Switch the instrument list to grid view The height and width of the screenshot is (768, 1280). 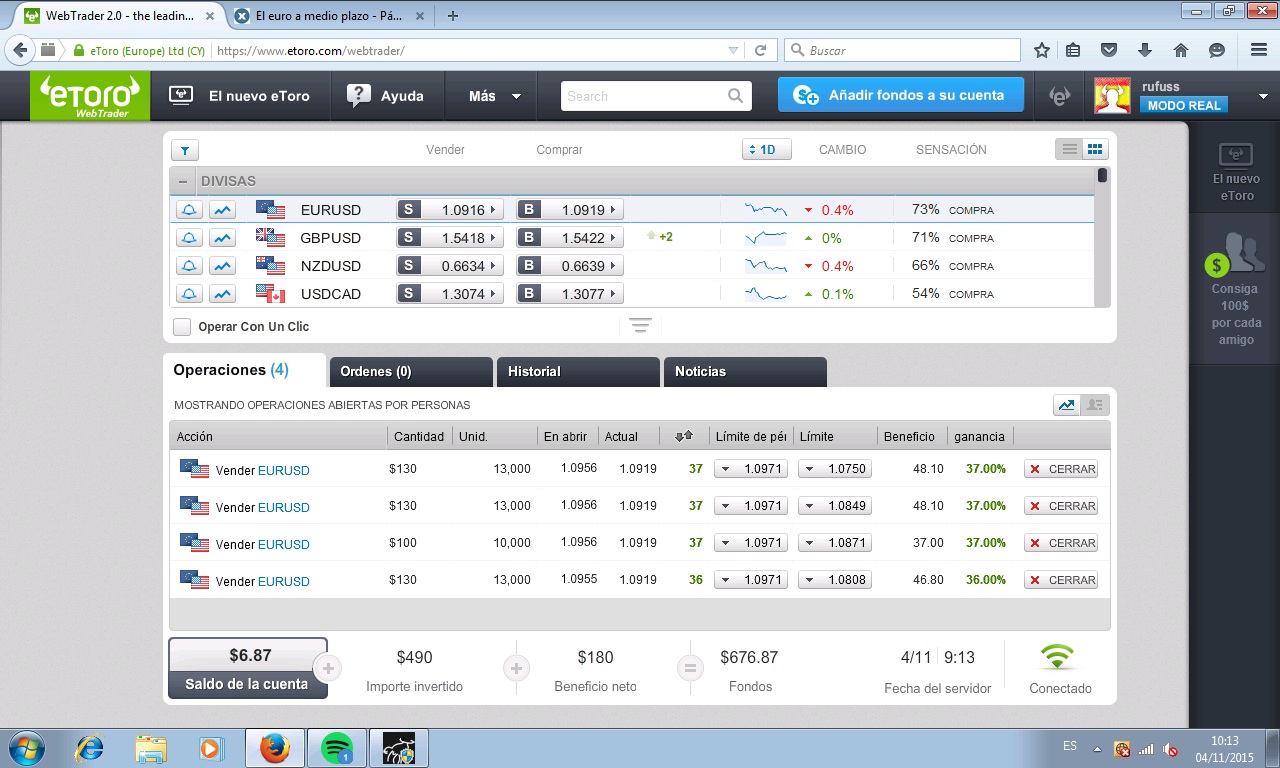pyautogui.click(x=1095, y=150)
